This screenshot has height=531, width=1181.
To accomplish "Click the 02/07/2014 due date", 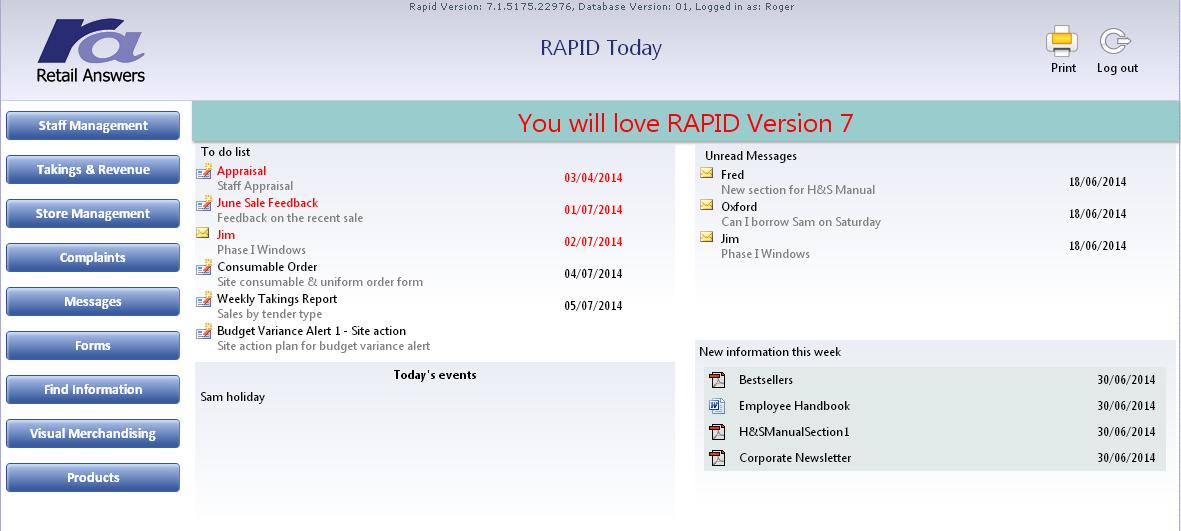I will pyautogui.click(x=594, y=243).
